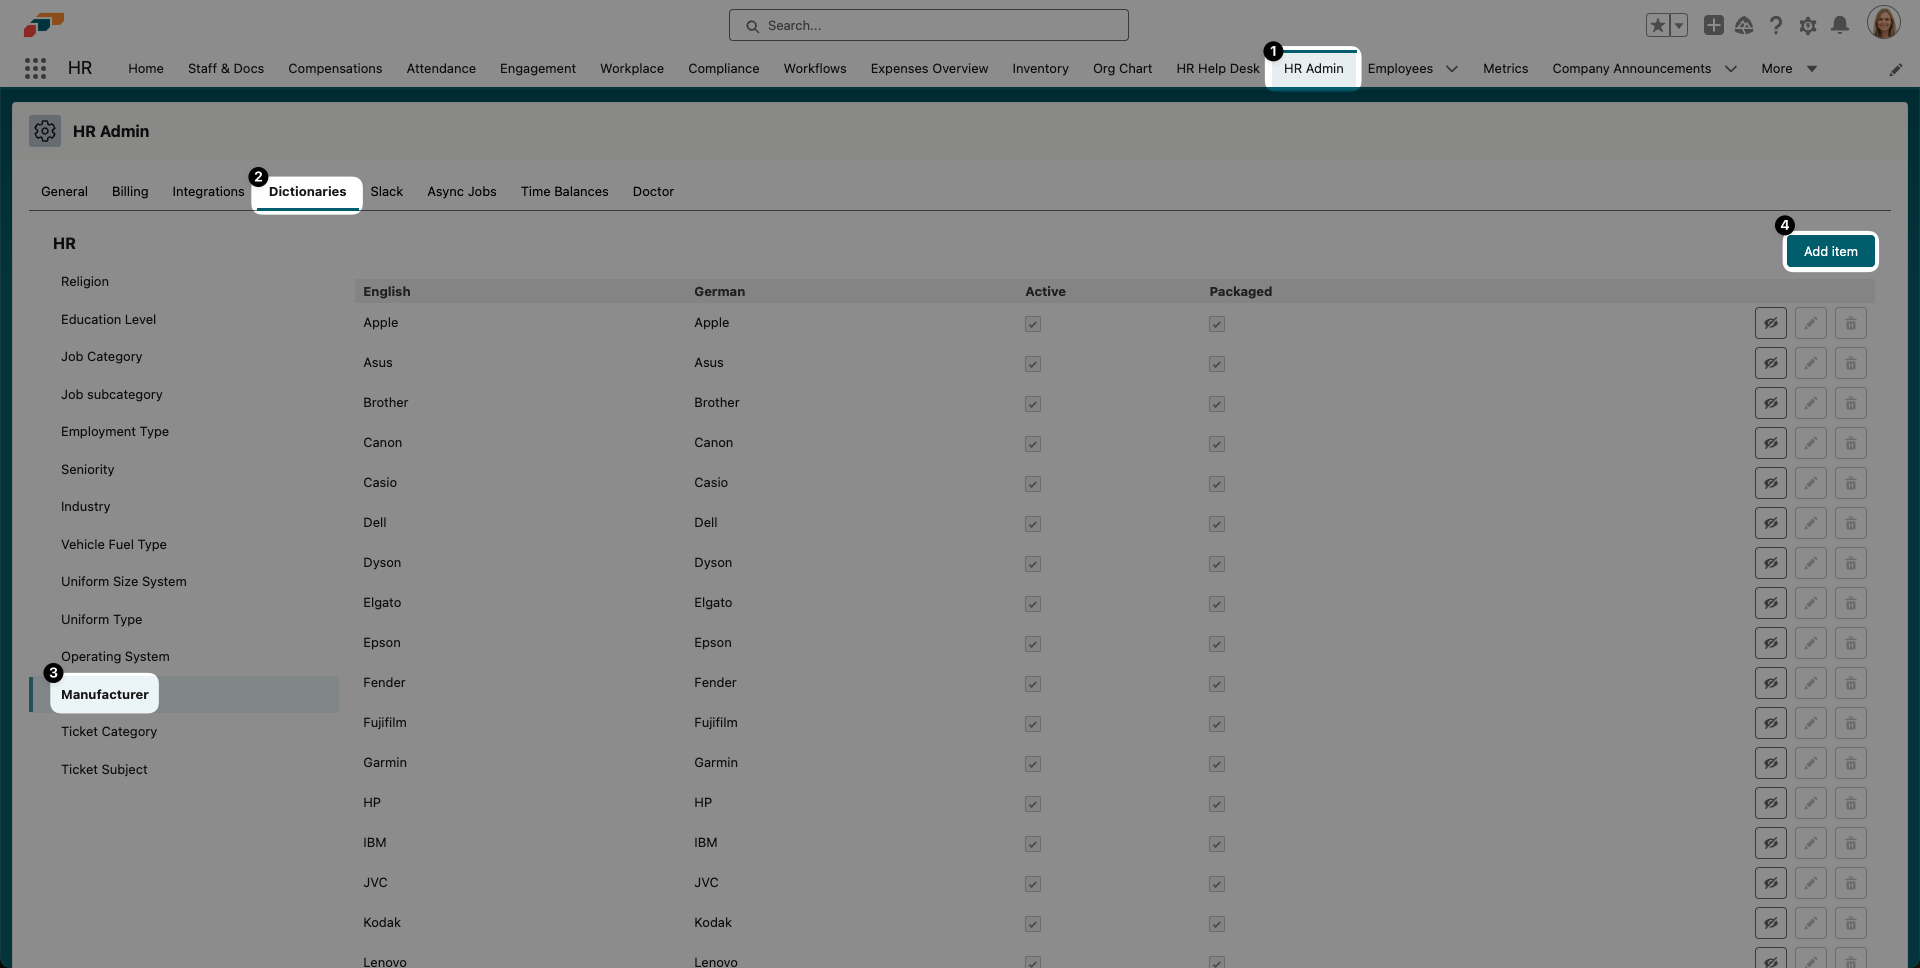
Task: Open notifications bell
Action: 1840,25
